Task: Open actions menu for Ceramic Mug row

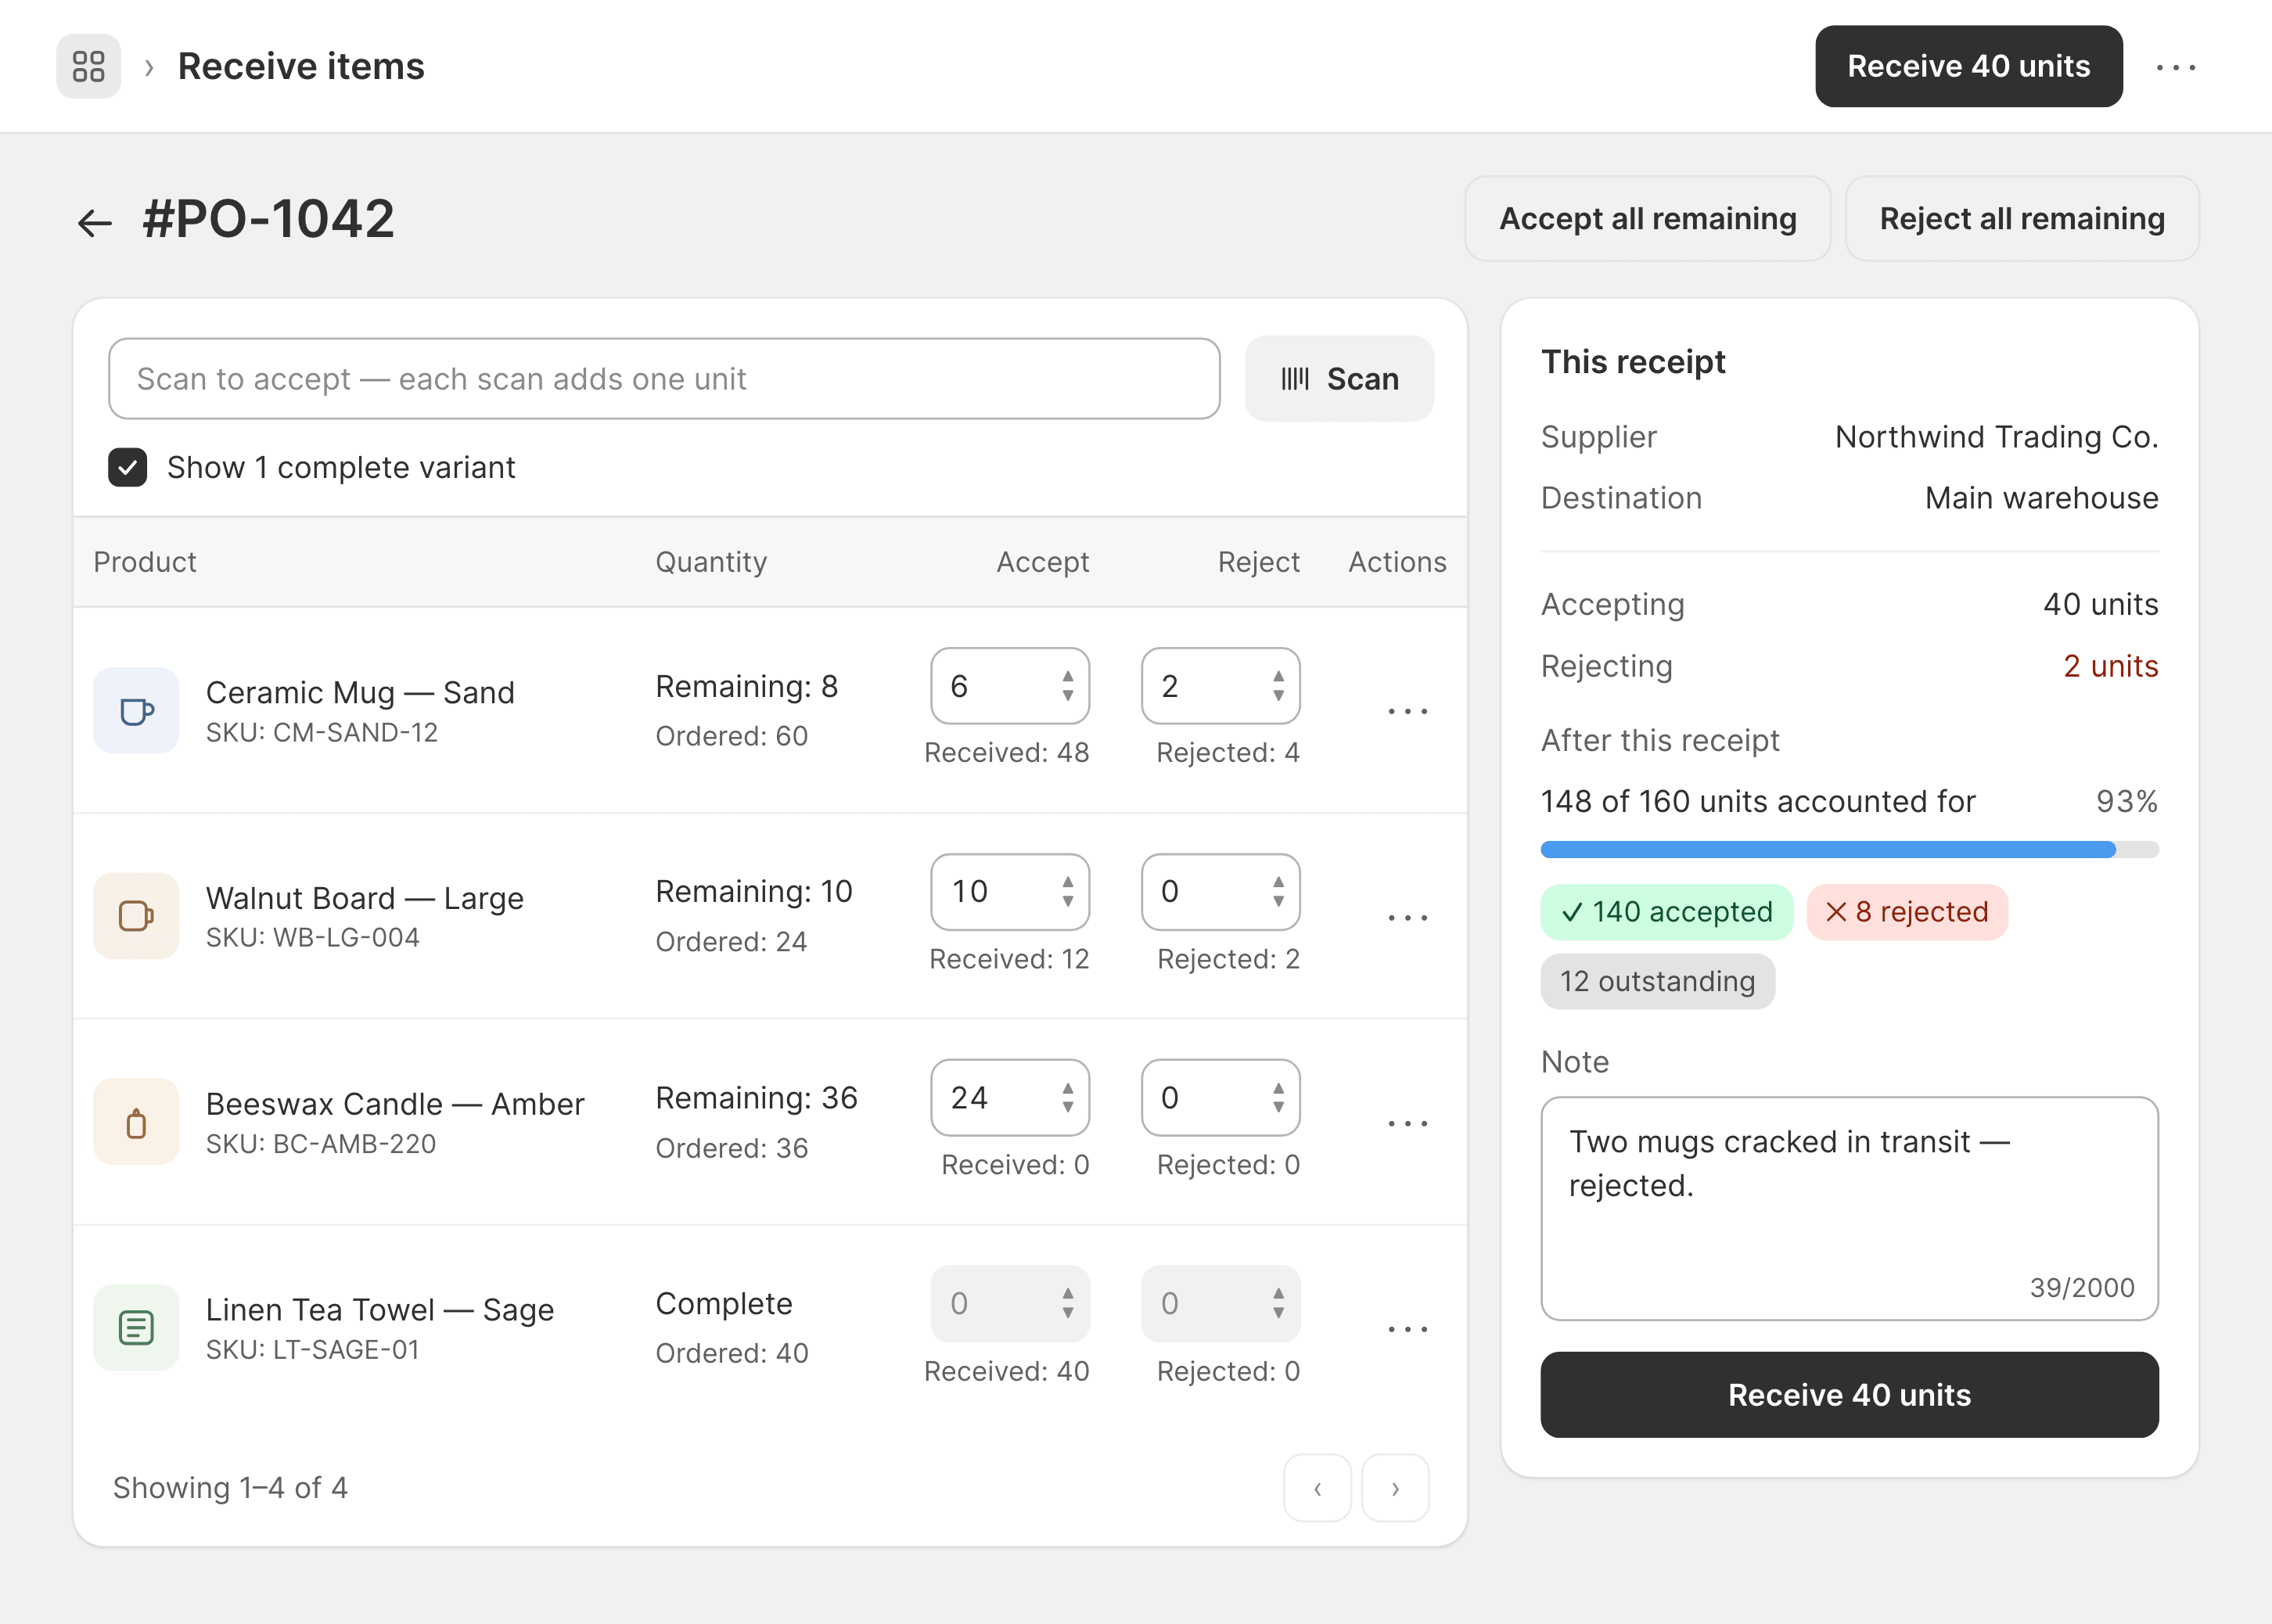Action: tap(1407, 711)
